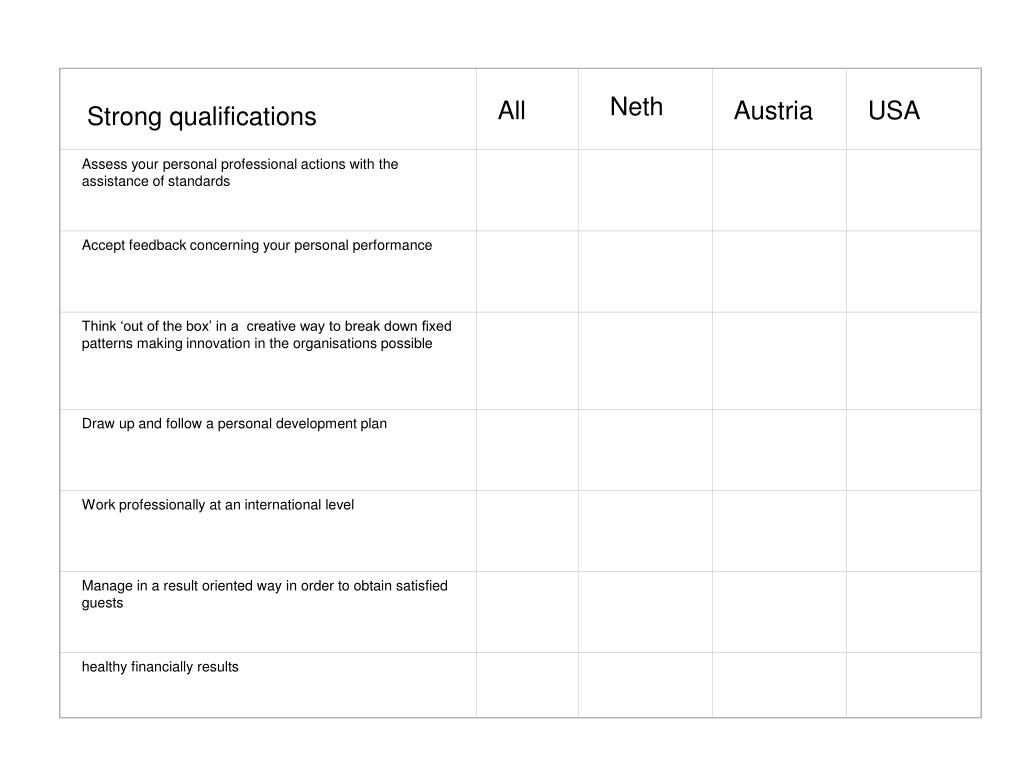
Task: Click empty USA cell for 'Work professionally' row
Action: 914,531
